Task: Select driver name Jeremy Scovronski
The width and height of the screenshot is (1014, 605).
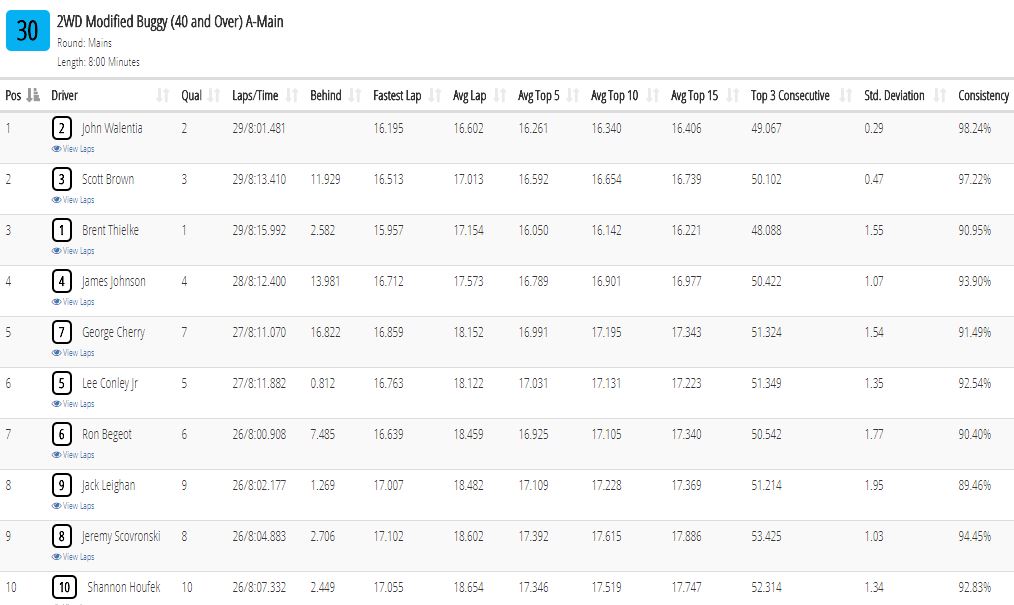Action: [121, 536]
